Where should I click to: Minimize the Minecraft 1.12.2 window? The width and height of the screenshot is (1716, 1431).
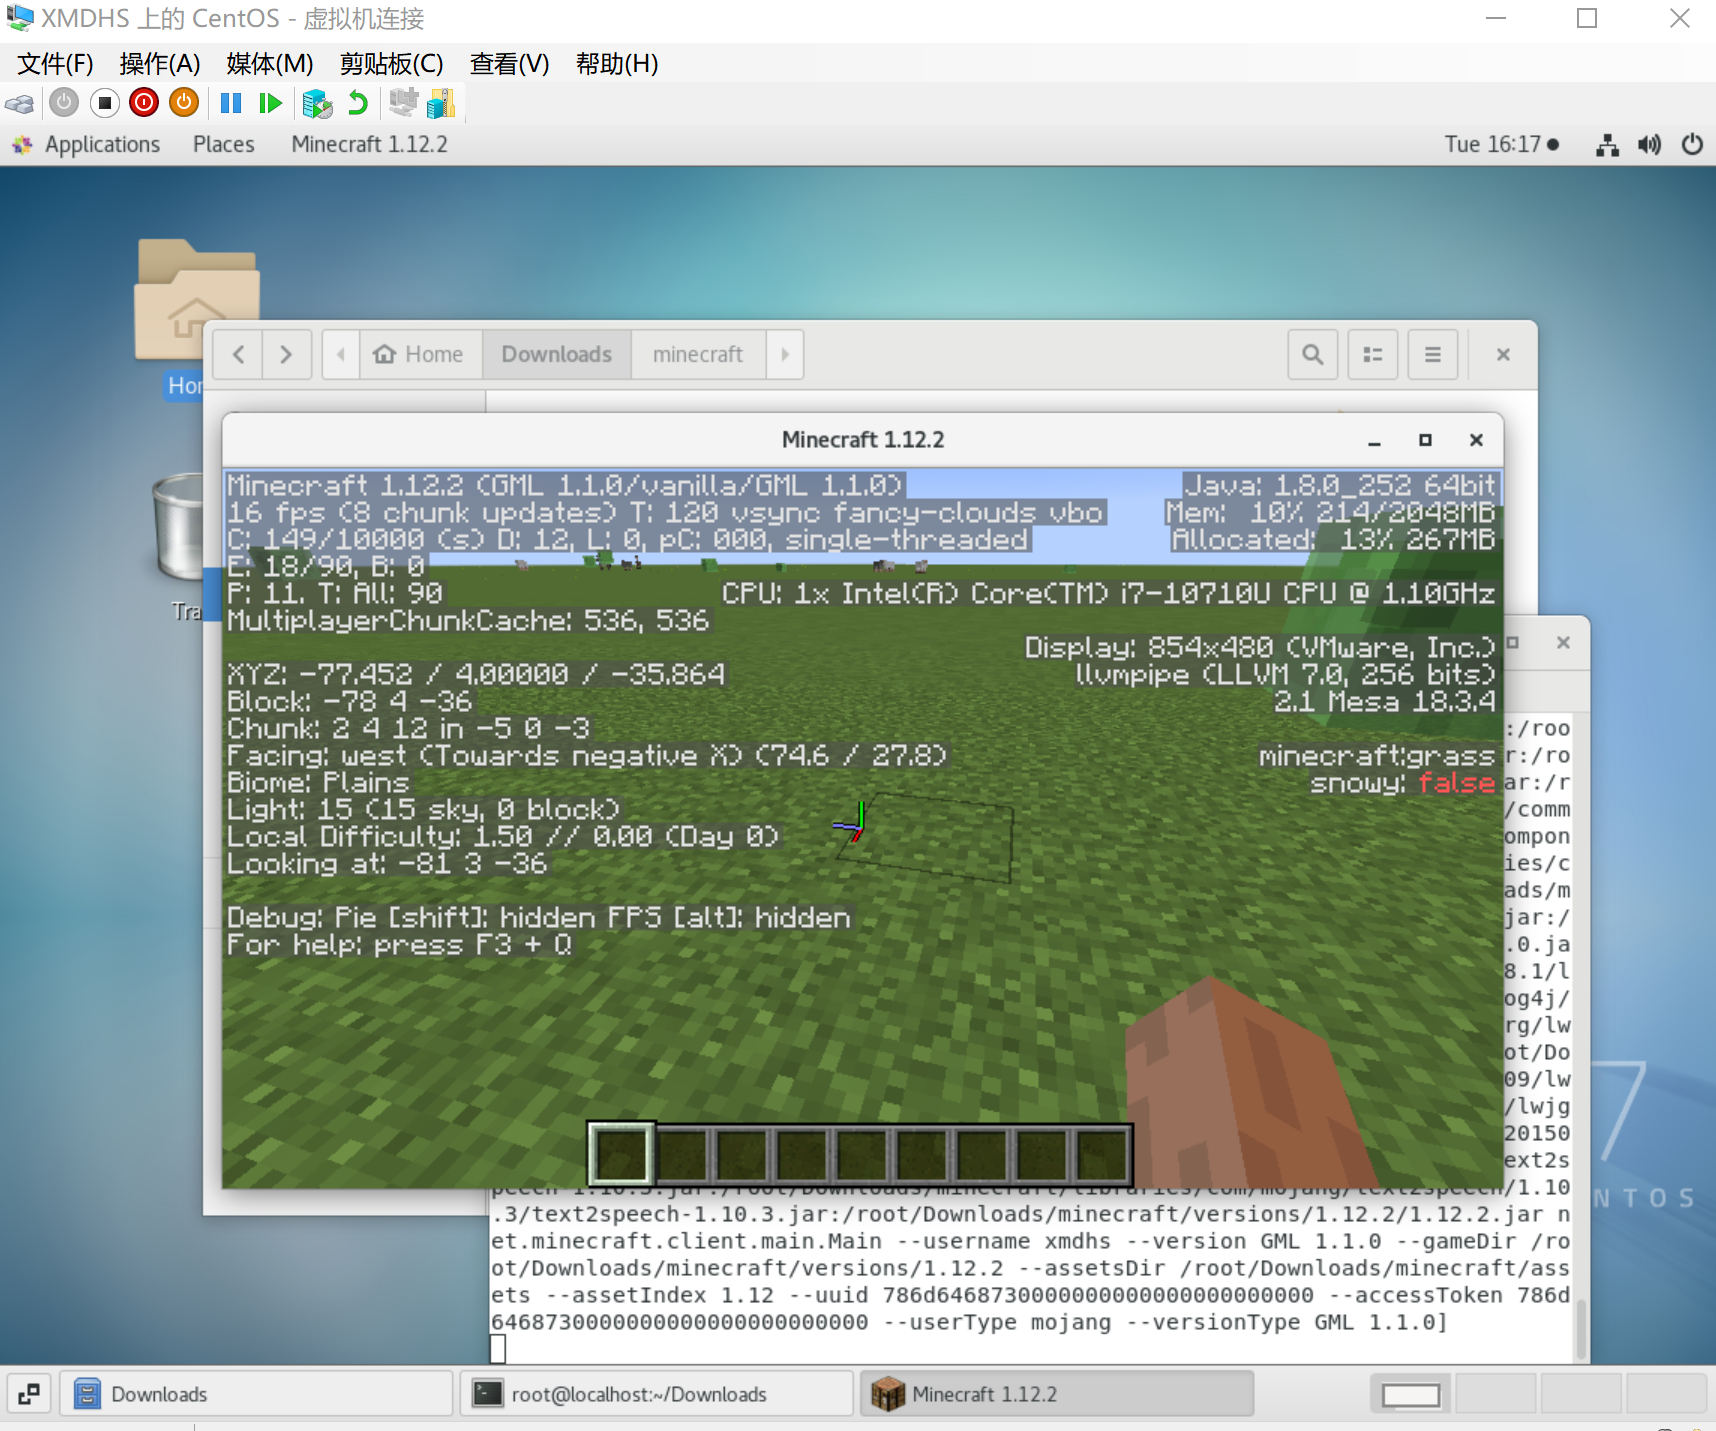tap(1375, 441)
